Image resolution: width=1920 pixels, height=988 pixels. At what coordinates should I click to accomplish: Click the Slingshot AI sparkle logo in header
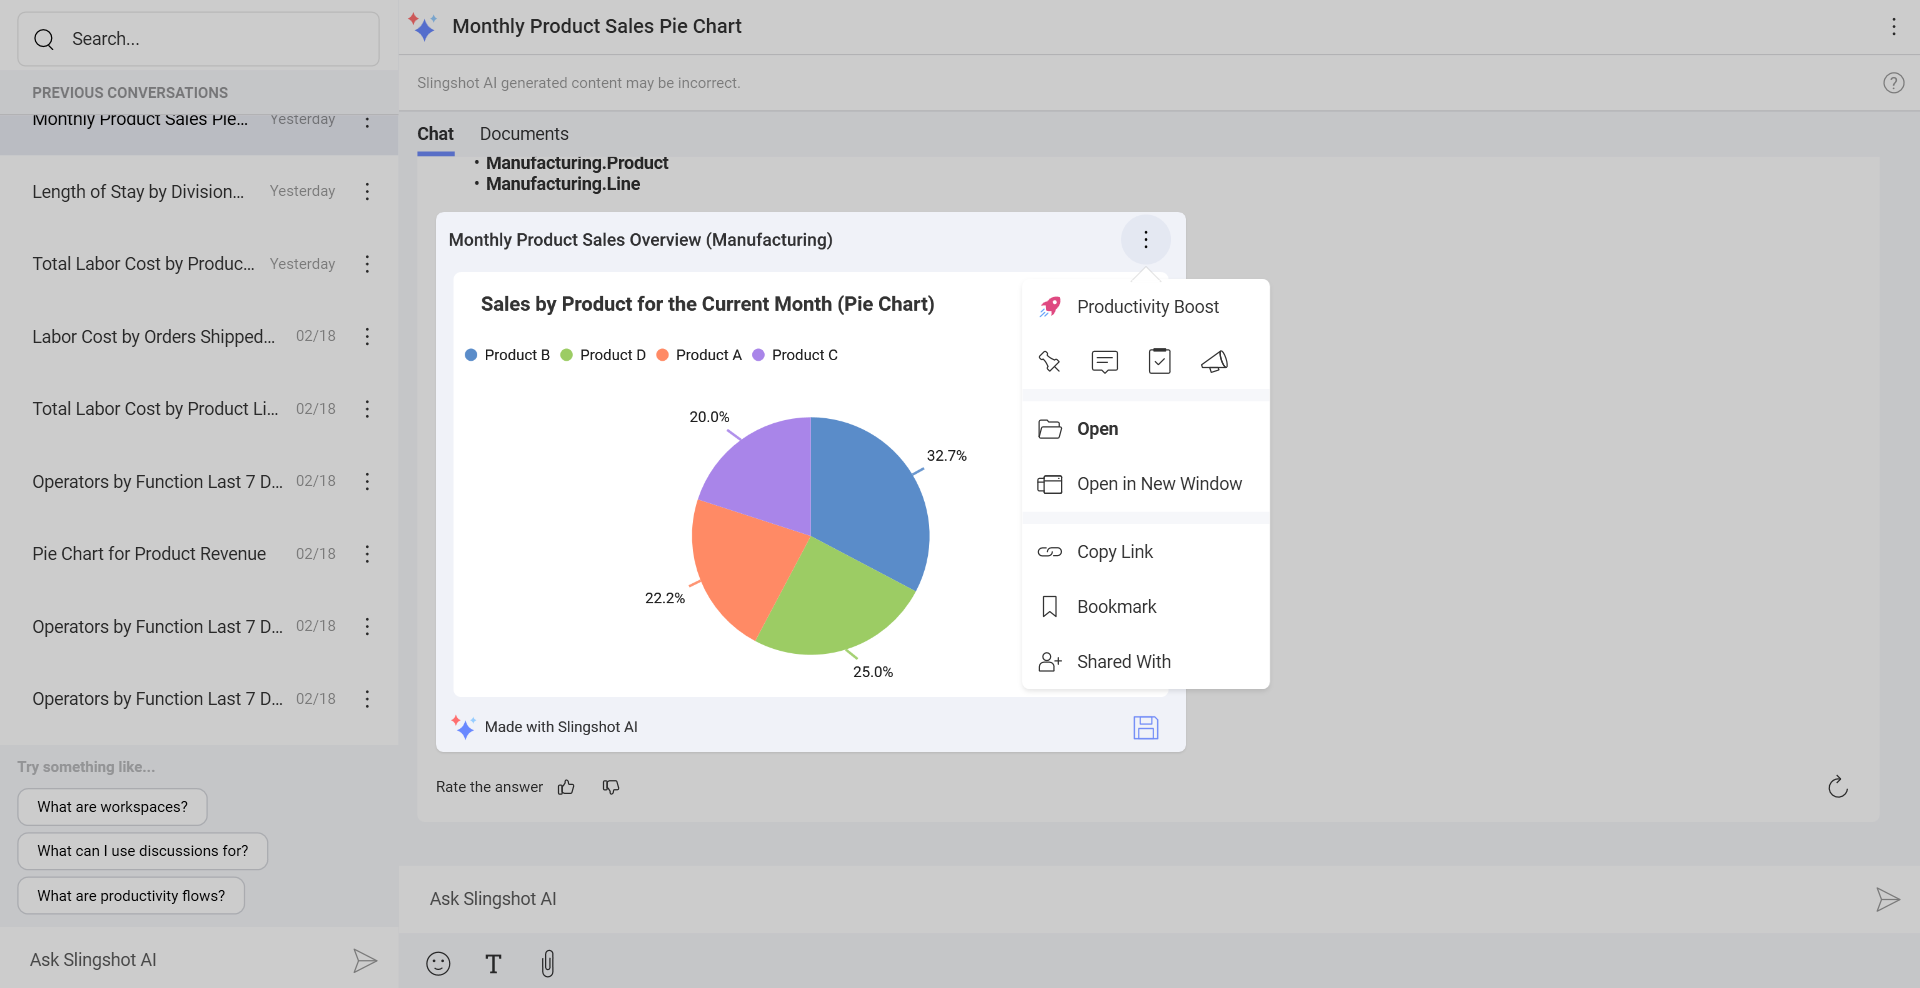pyautogui.click(x=423, y=27)
